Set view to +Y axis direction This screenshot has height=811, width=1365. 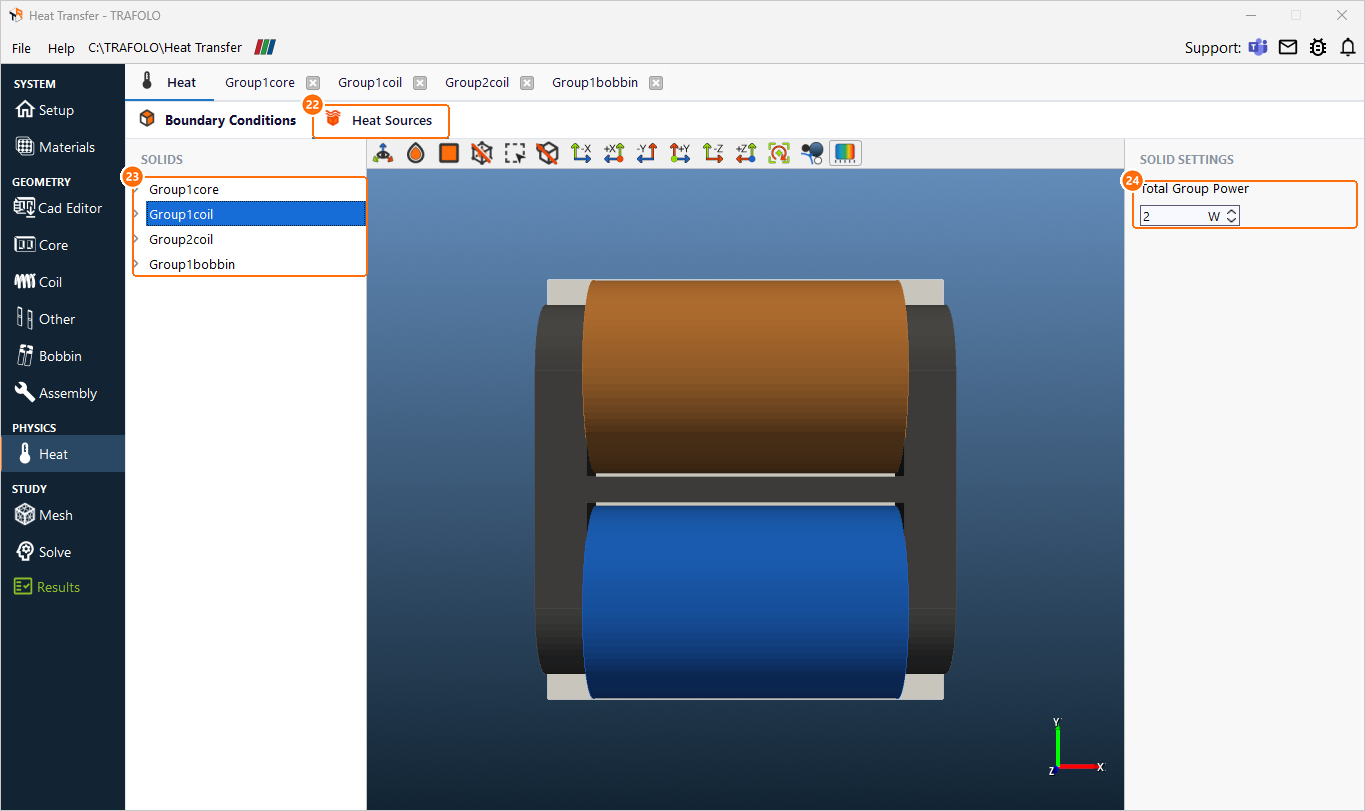pyautogui.click(x=680, y=153)
